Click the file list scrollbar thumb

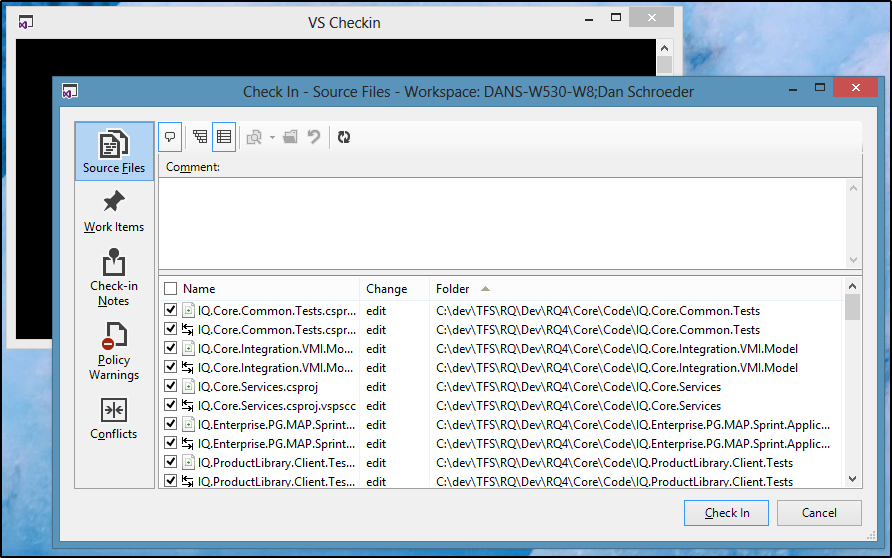852,307
